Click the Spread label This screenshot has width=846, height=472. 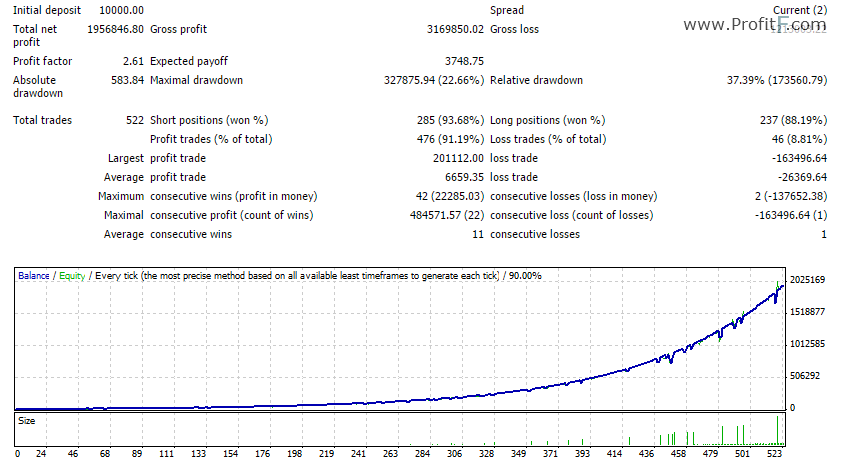pos(507,10)
